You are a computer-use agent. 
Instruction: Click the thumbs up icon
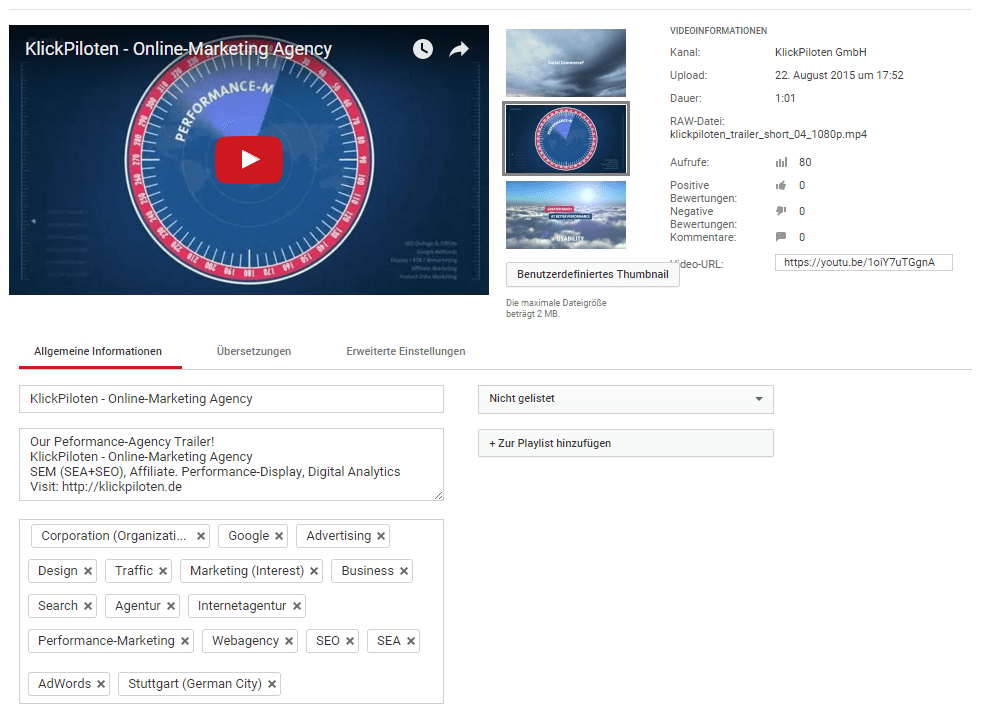click(781, 186)
